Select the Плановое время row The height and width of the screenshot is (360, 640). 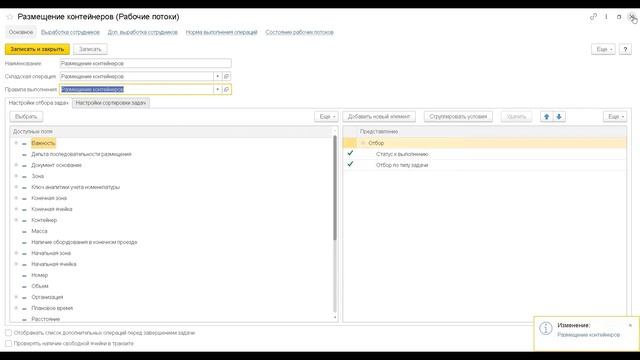171,309
